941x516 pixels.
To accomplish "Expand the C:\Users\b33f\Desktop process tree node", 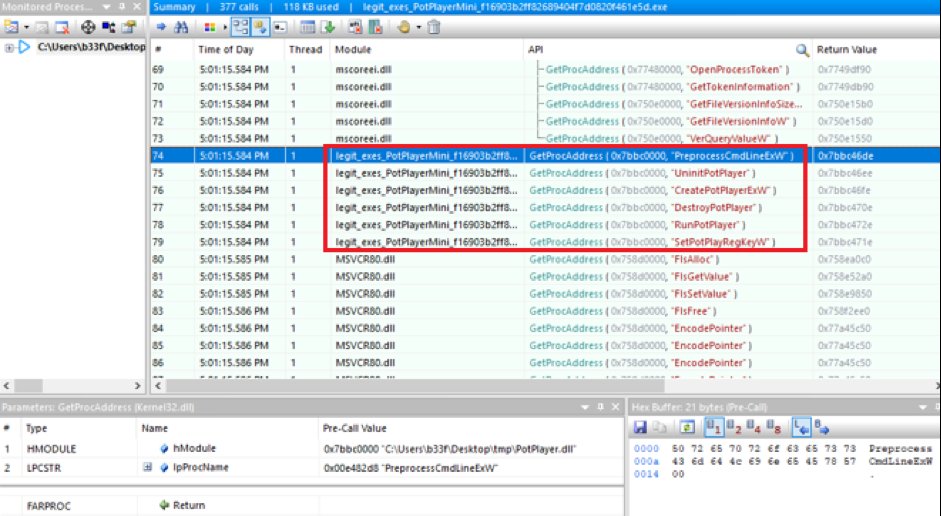I will [x=9, y=47].
